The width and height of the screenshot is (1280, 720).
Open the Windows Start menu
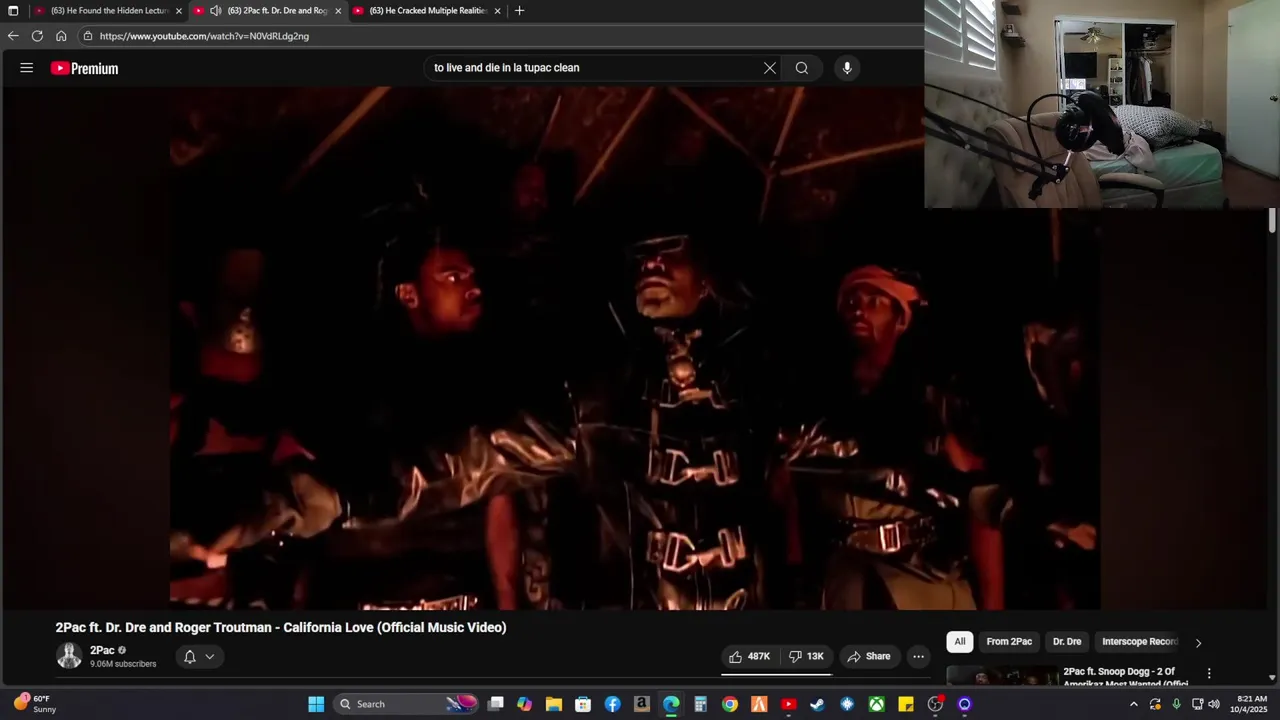click(x=316, y=704)
